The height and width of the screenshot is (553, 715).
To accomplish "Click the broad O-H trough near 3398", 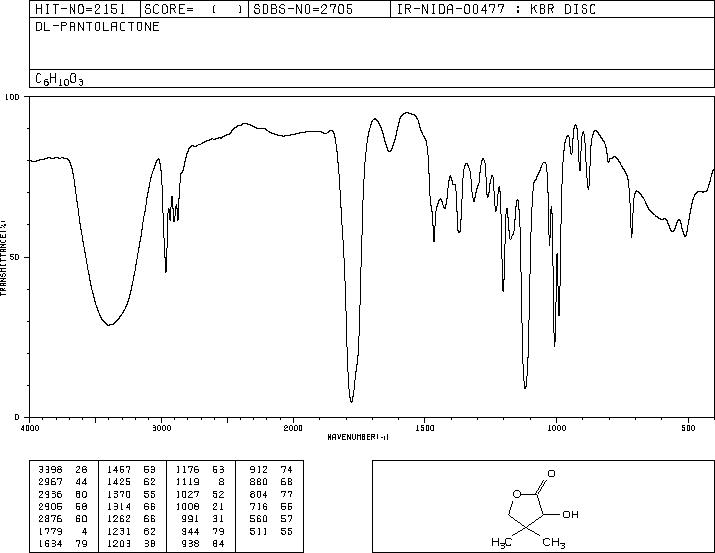I will 109,324.
